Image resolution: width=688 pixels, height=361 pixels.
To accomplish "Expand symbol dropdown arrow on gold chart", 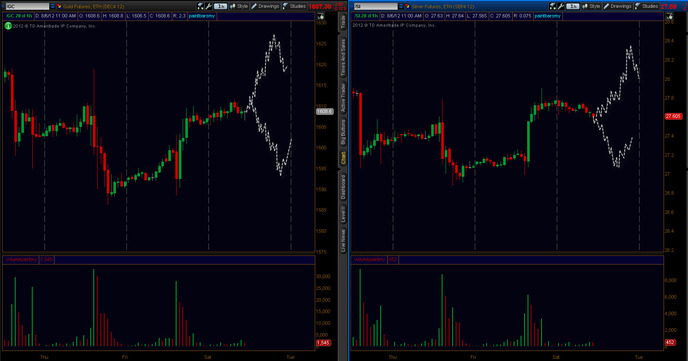I will click(53, 6).
